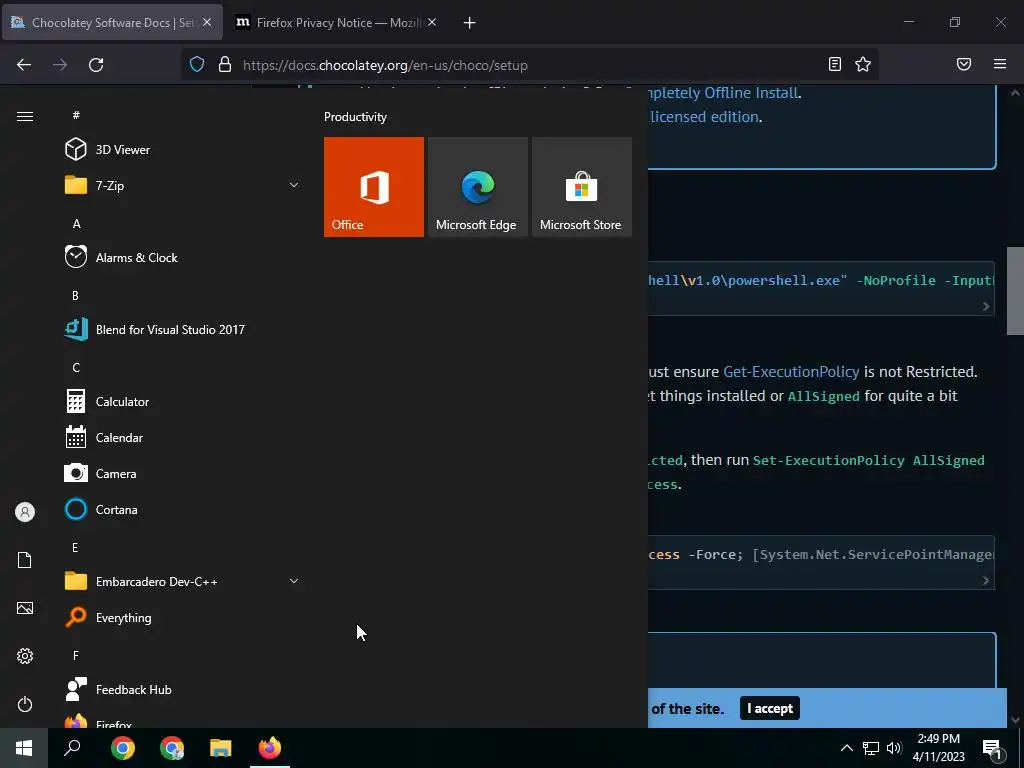Screen dimensions: 1024x768
Task: Close the Chocolatey Software Docs tab
Action: point(207,22)
